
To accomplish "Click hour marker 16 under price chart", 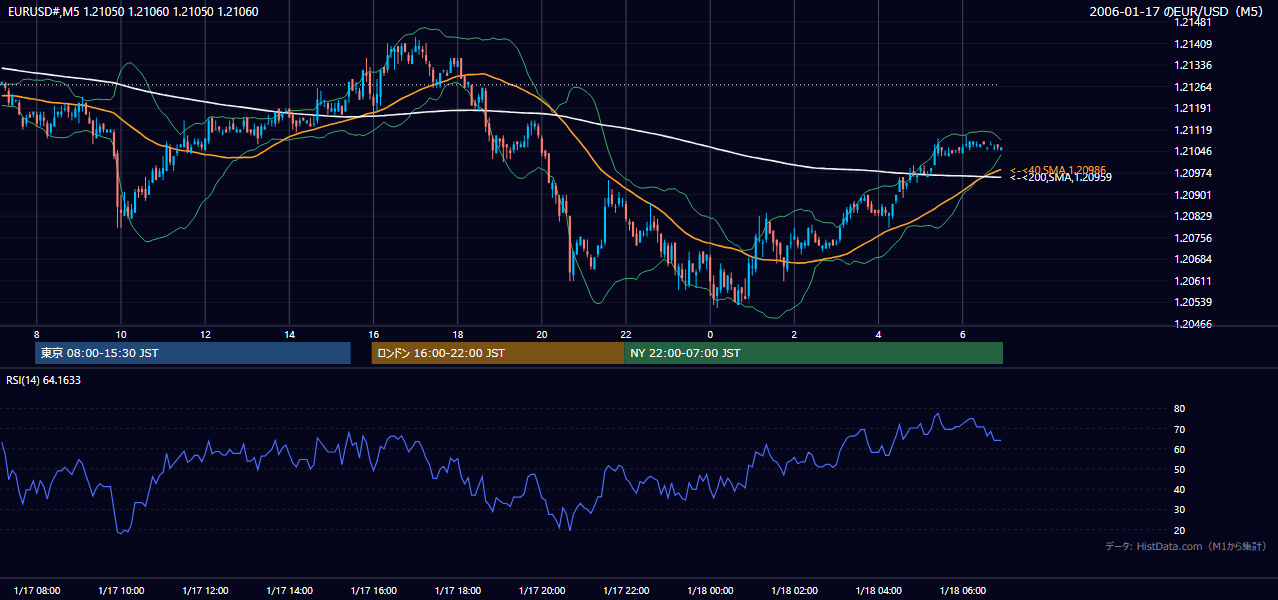I will tap(373, 334).
